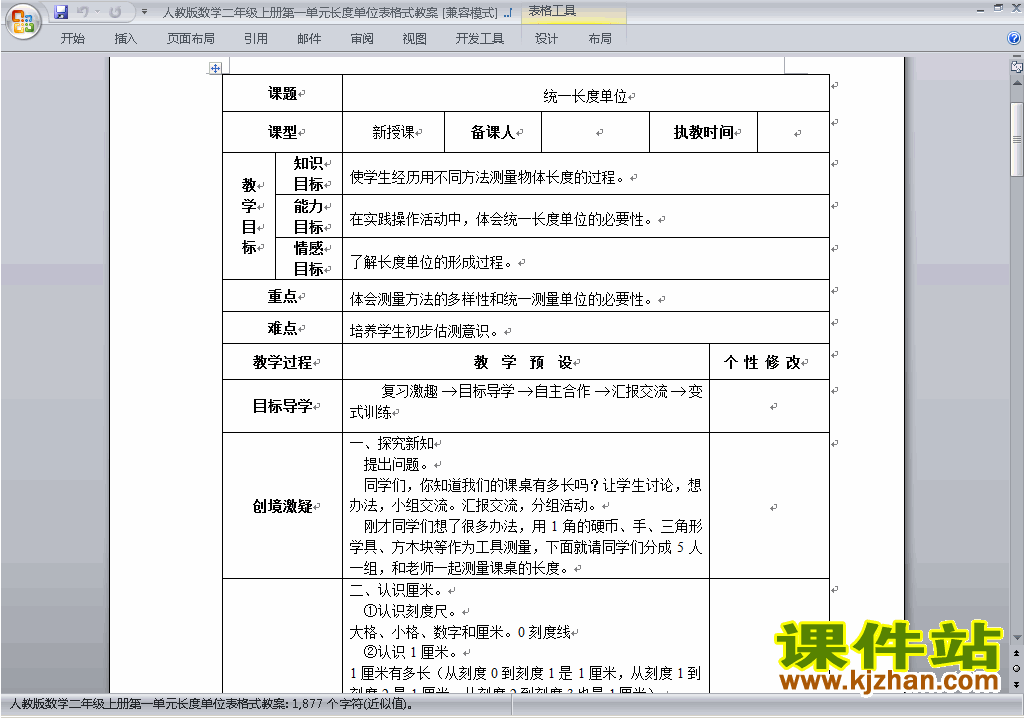Screen dimensions: 1024x718
Task: Click 个性修改 empty cell beside 创境激疑
Action: click(x=769, y=506)
